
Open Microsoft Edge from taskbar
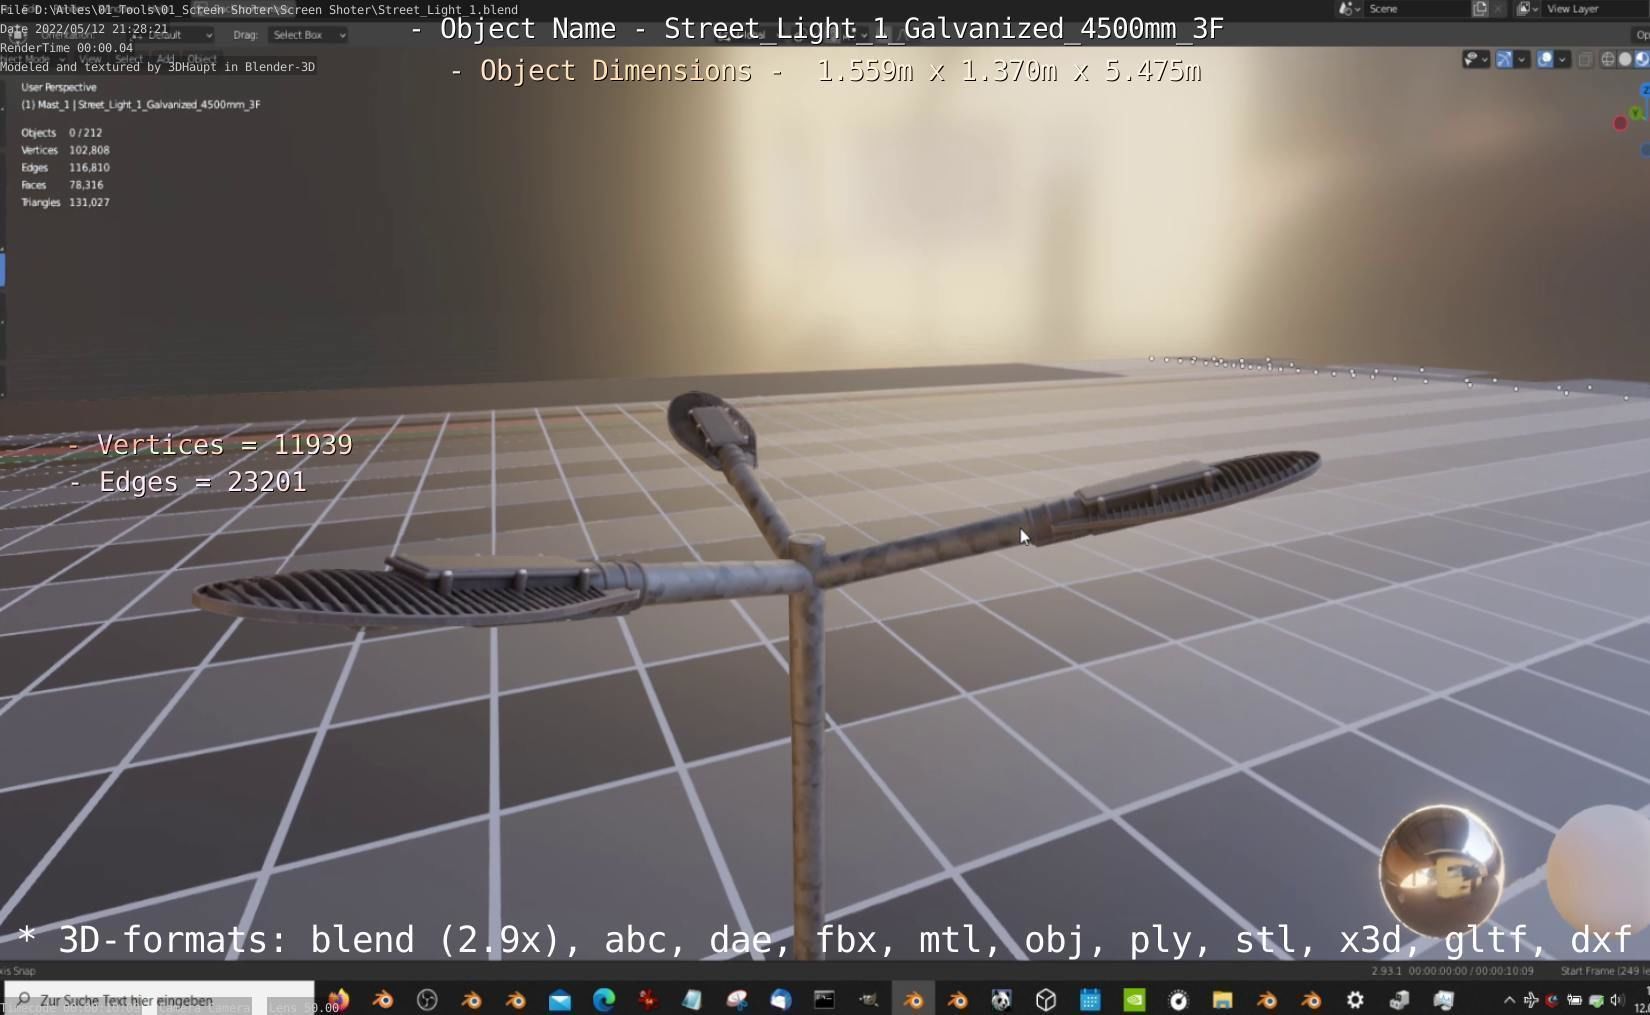[x=604, y=999]
